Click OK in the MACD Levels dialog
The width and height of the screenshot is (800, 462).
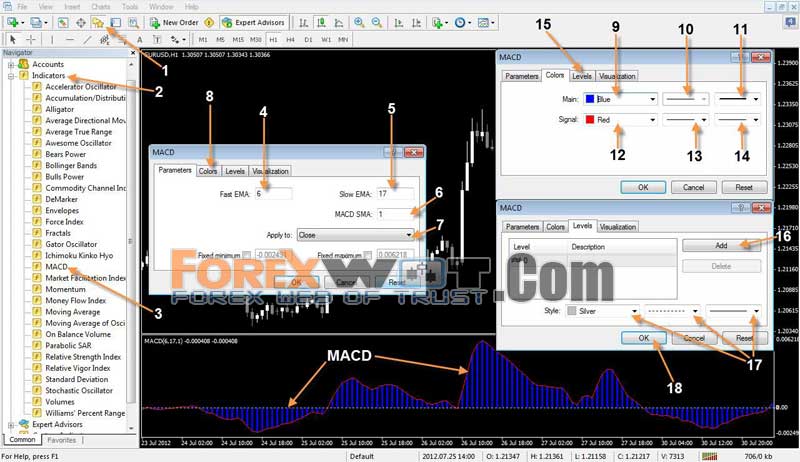tap(644, 338)
